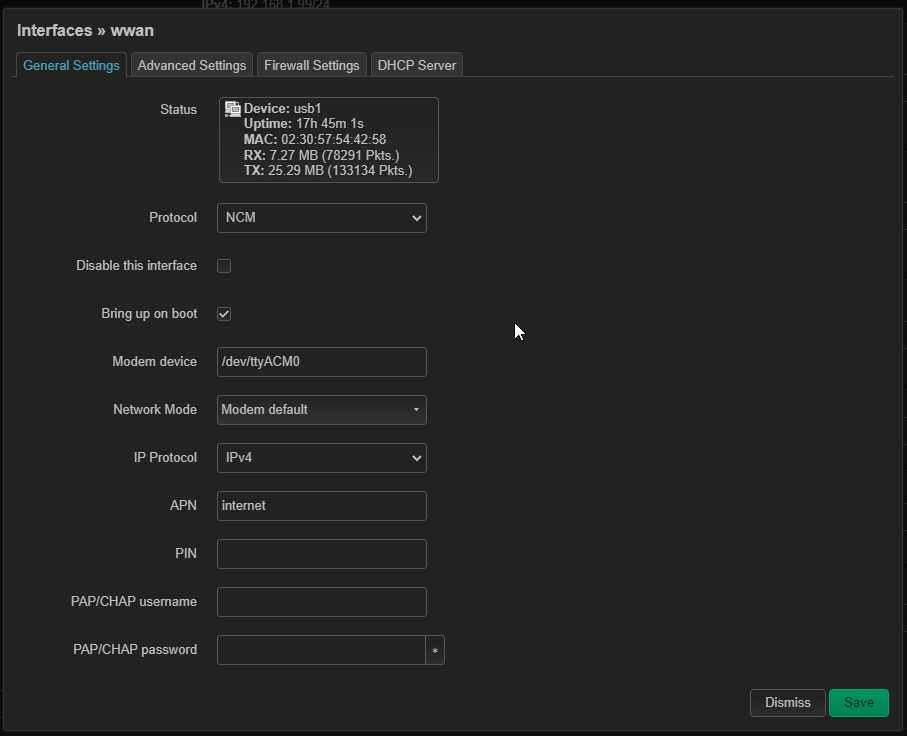Uncheck the 'Bring up on boot' checkbox
The image size is (907, 736).
tap(224, 314)
